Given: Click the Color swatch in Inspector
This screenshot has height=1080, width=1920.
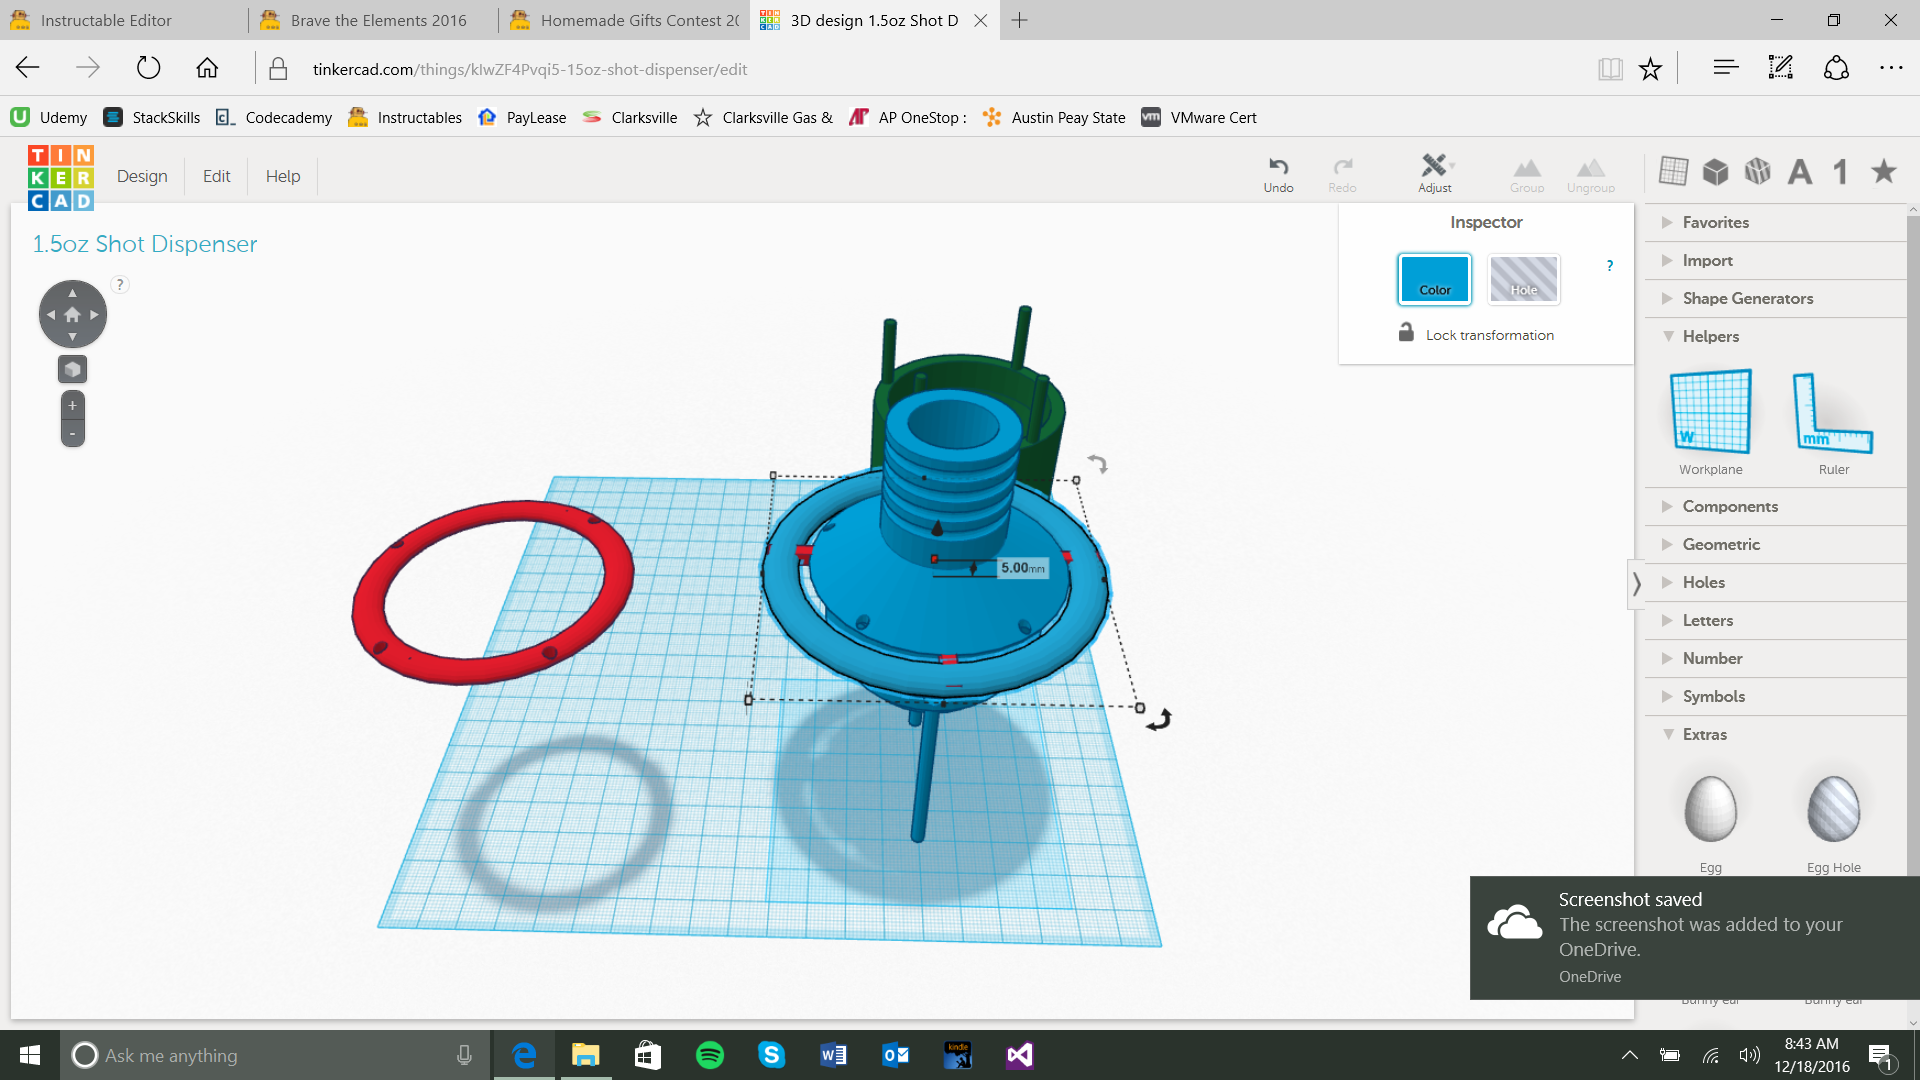Looking at the screenshot, I should (x=1434, y=278).
